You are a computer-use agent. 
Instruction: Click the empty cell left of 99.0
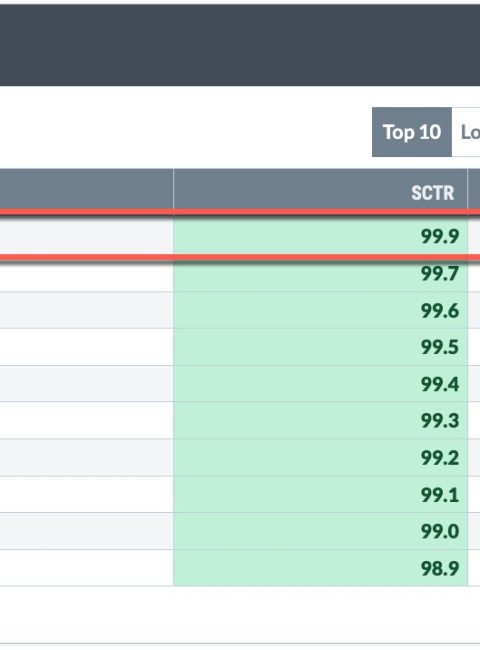click(87, 531)
